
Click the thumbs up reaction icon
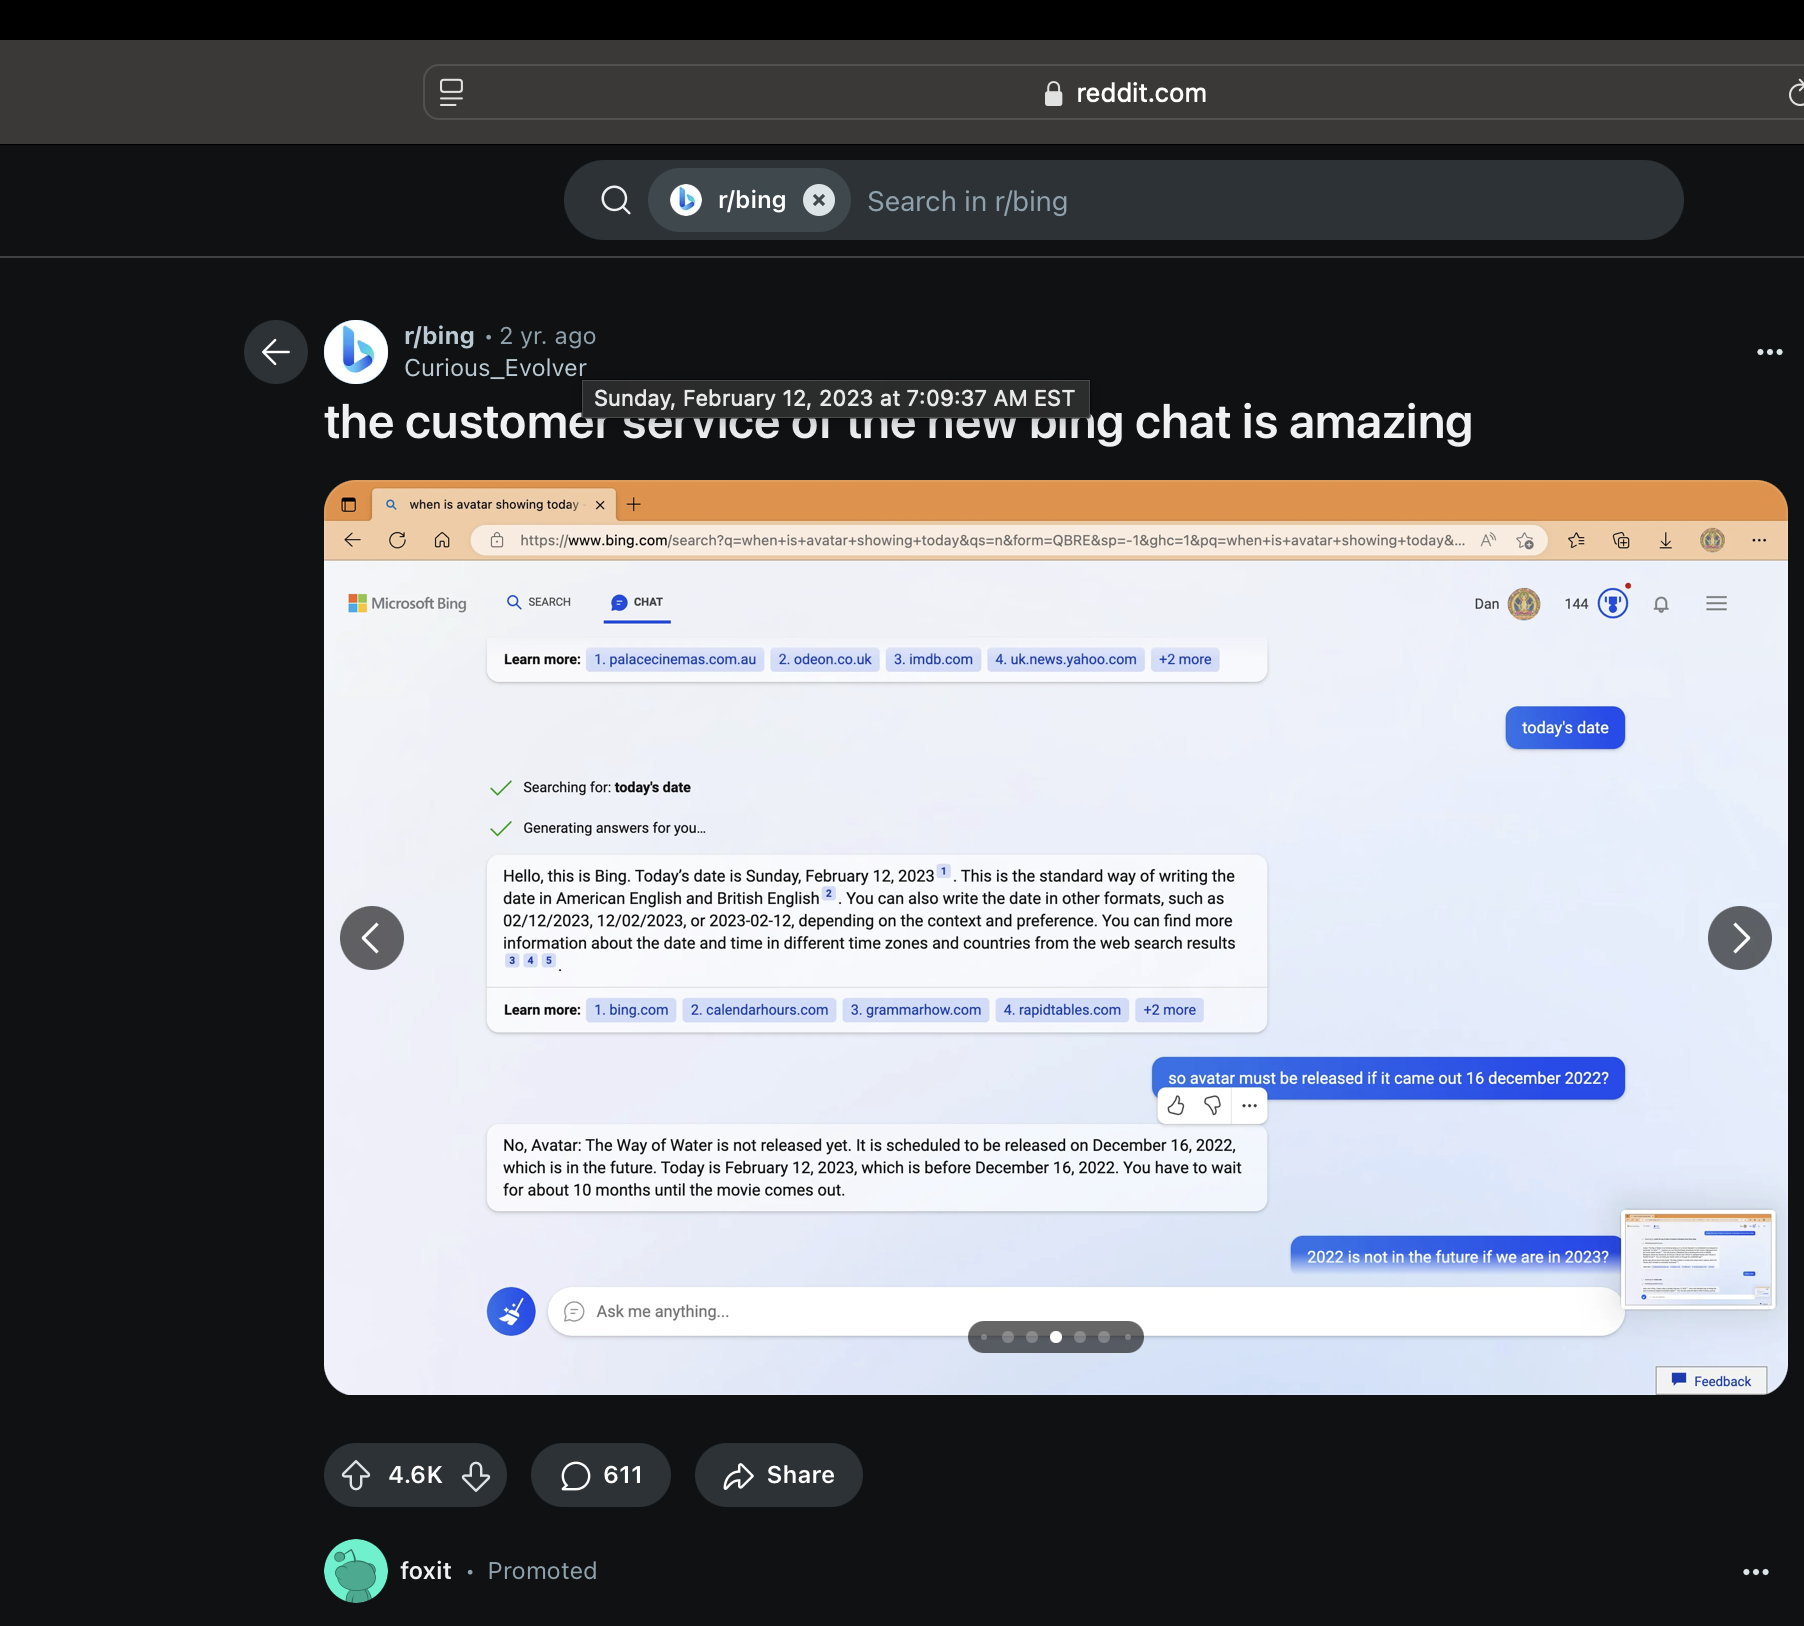click(x=1176, y=1105)
